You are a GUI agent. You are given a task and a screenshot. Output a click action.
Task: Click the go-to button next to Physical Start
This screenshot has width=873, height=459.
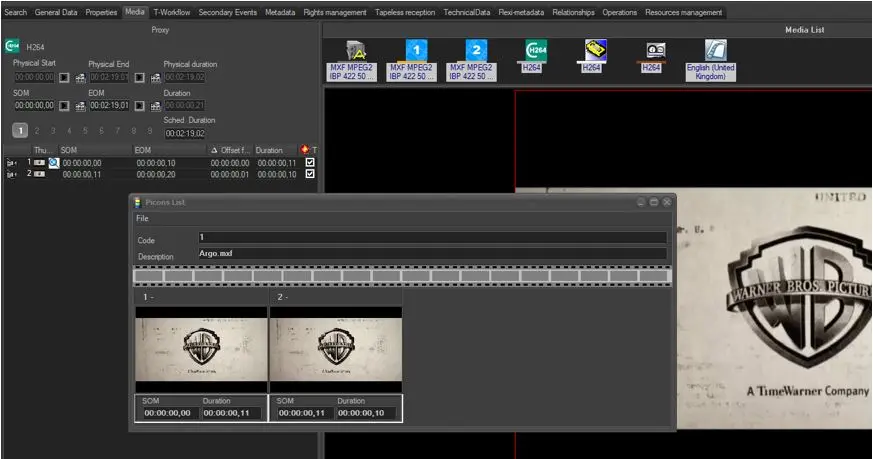click(63, 77)
